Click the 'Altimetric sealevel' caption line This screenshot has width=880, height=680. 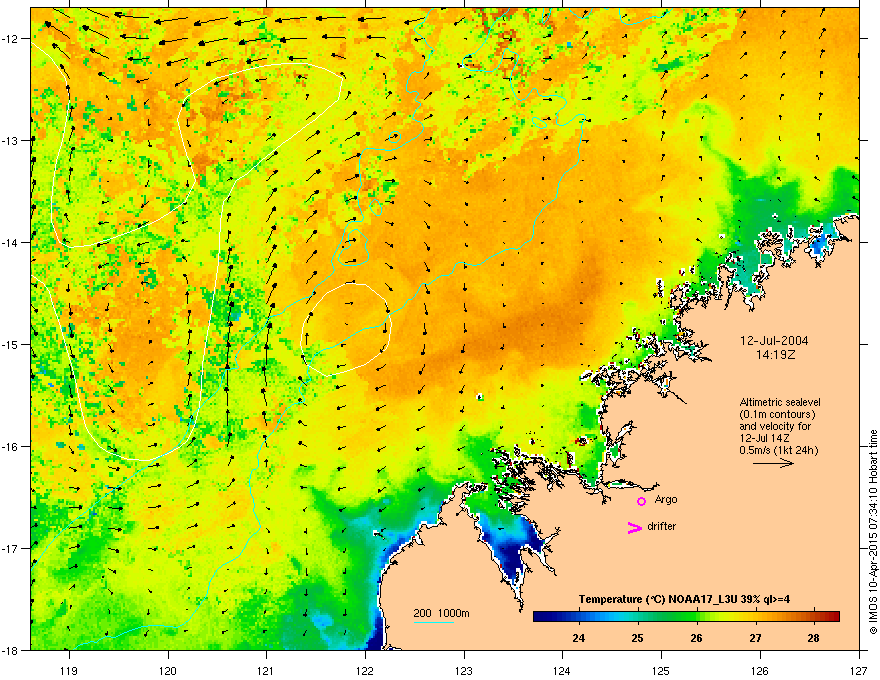780,402
